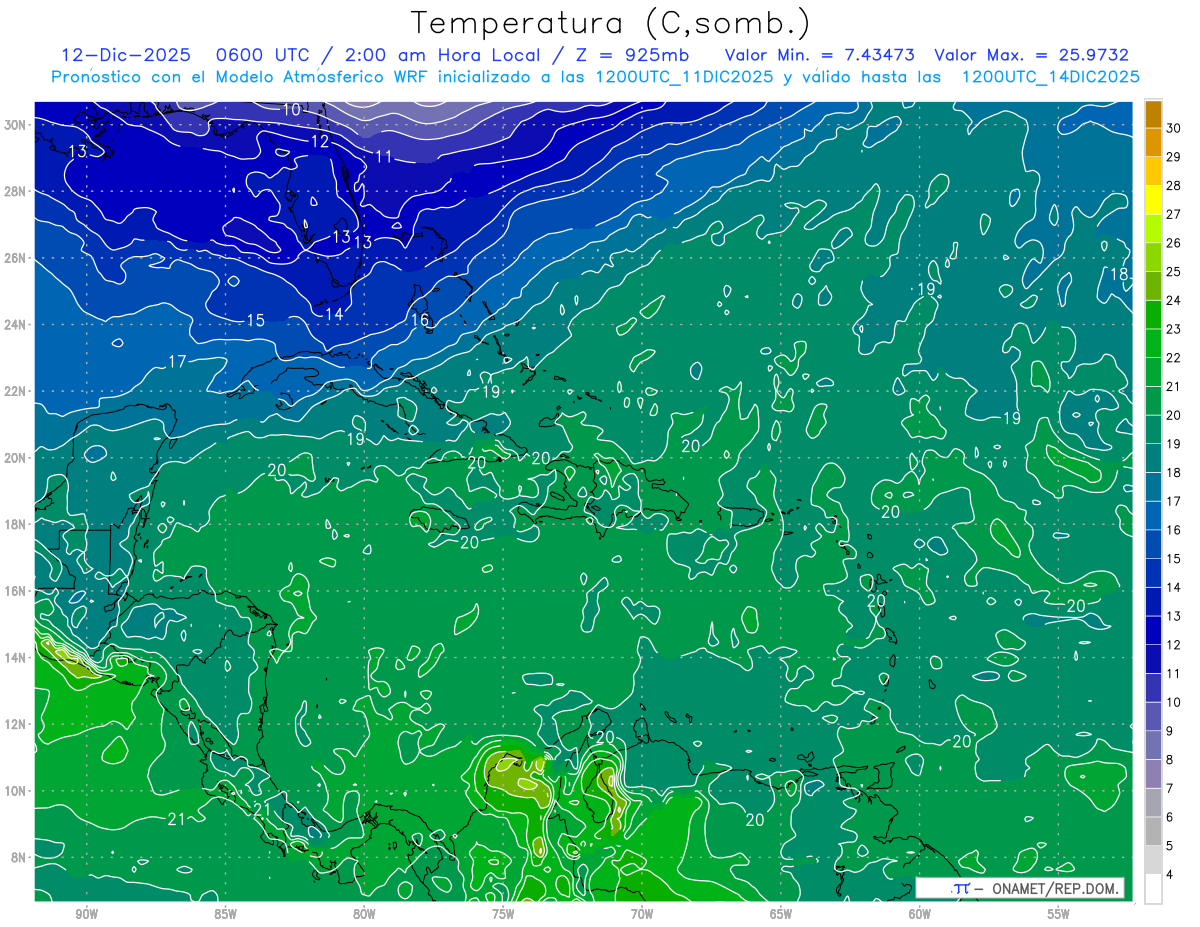Click the colorbar tick label 4

coord(1170,875)
